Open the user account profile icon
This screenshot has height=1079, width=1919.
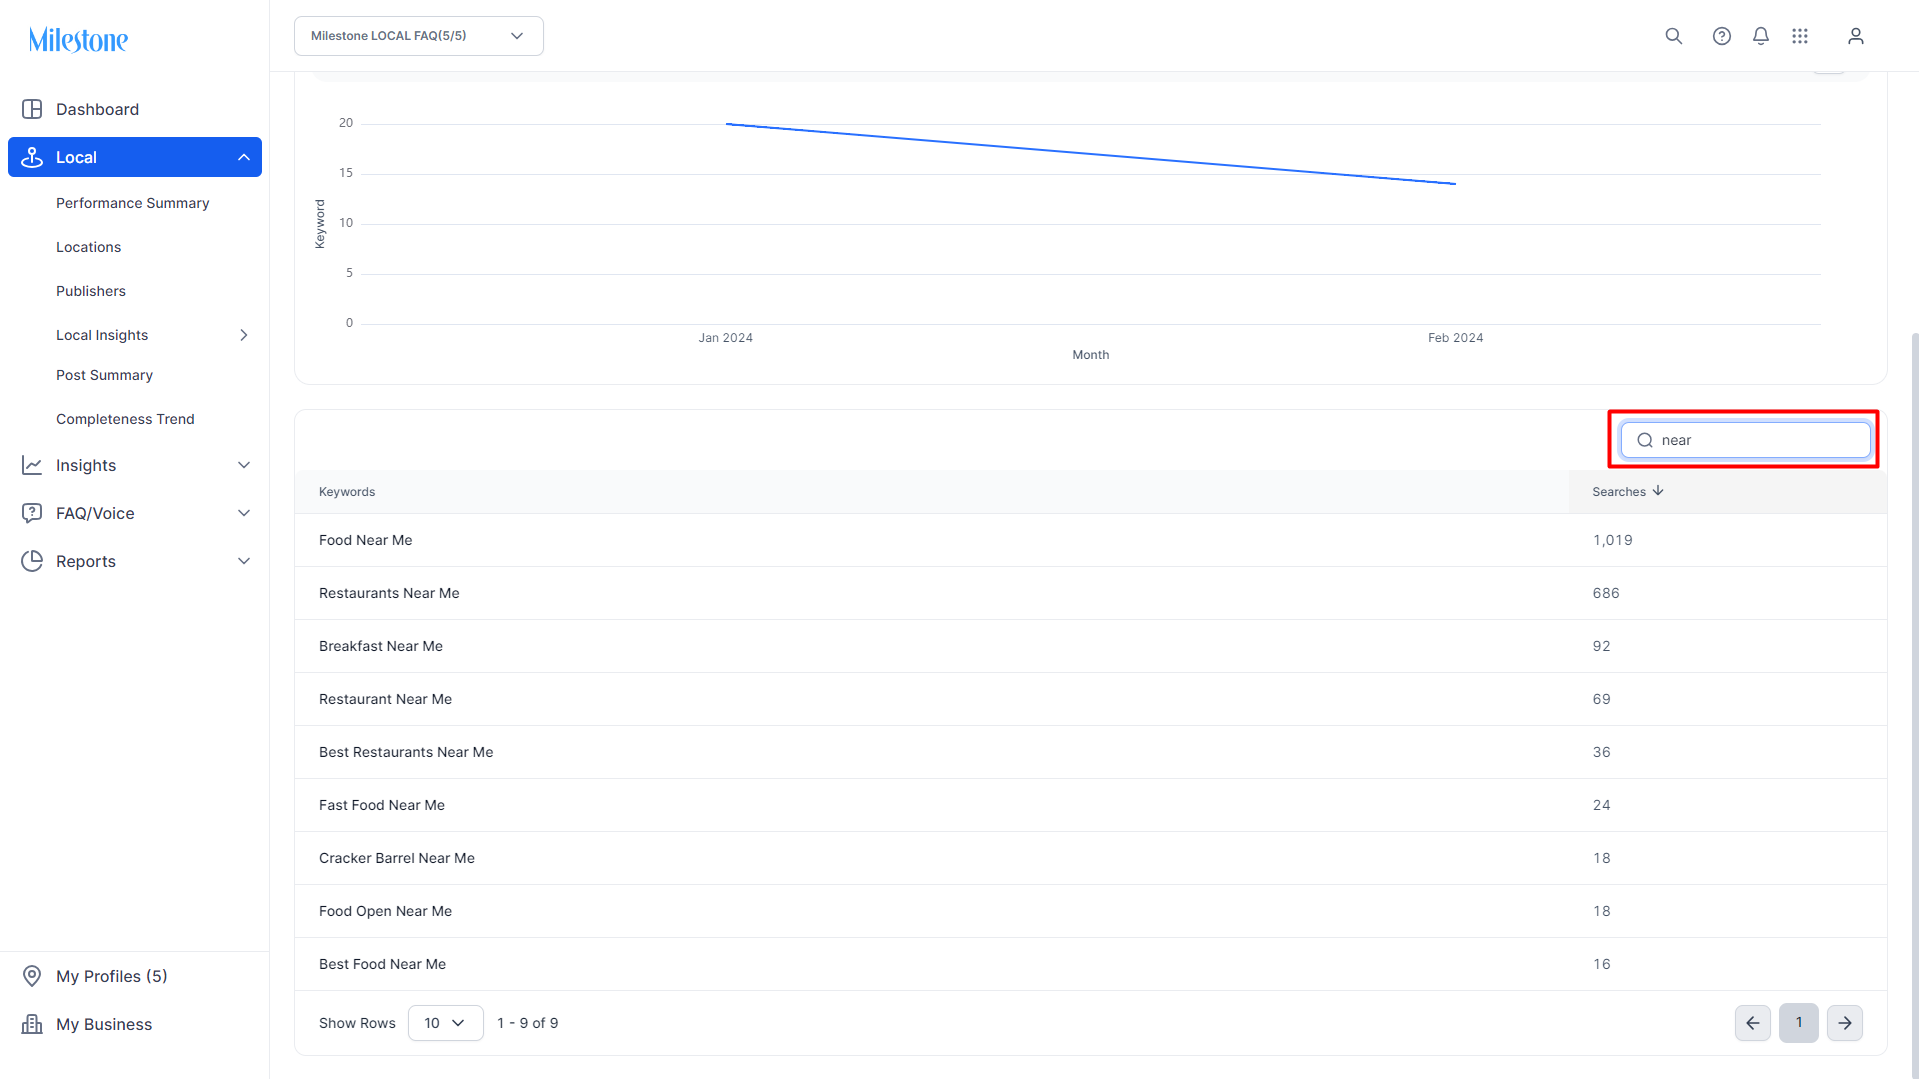pyautogui.click(x=1856, y=36)
